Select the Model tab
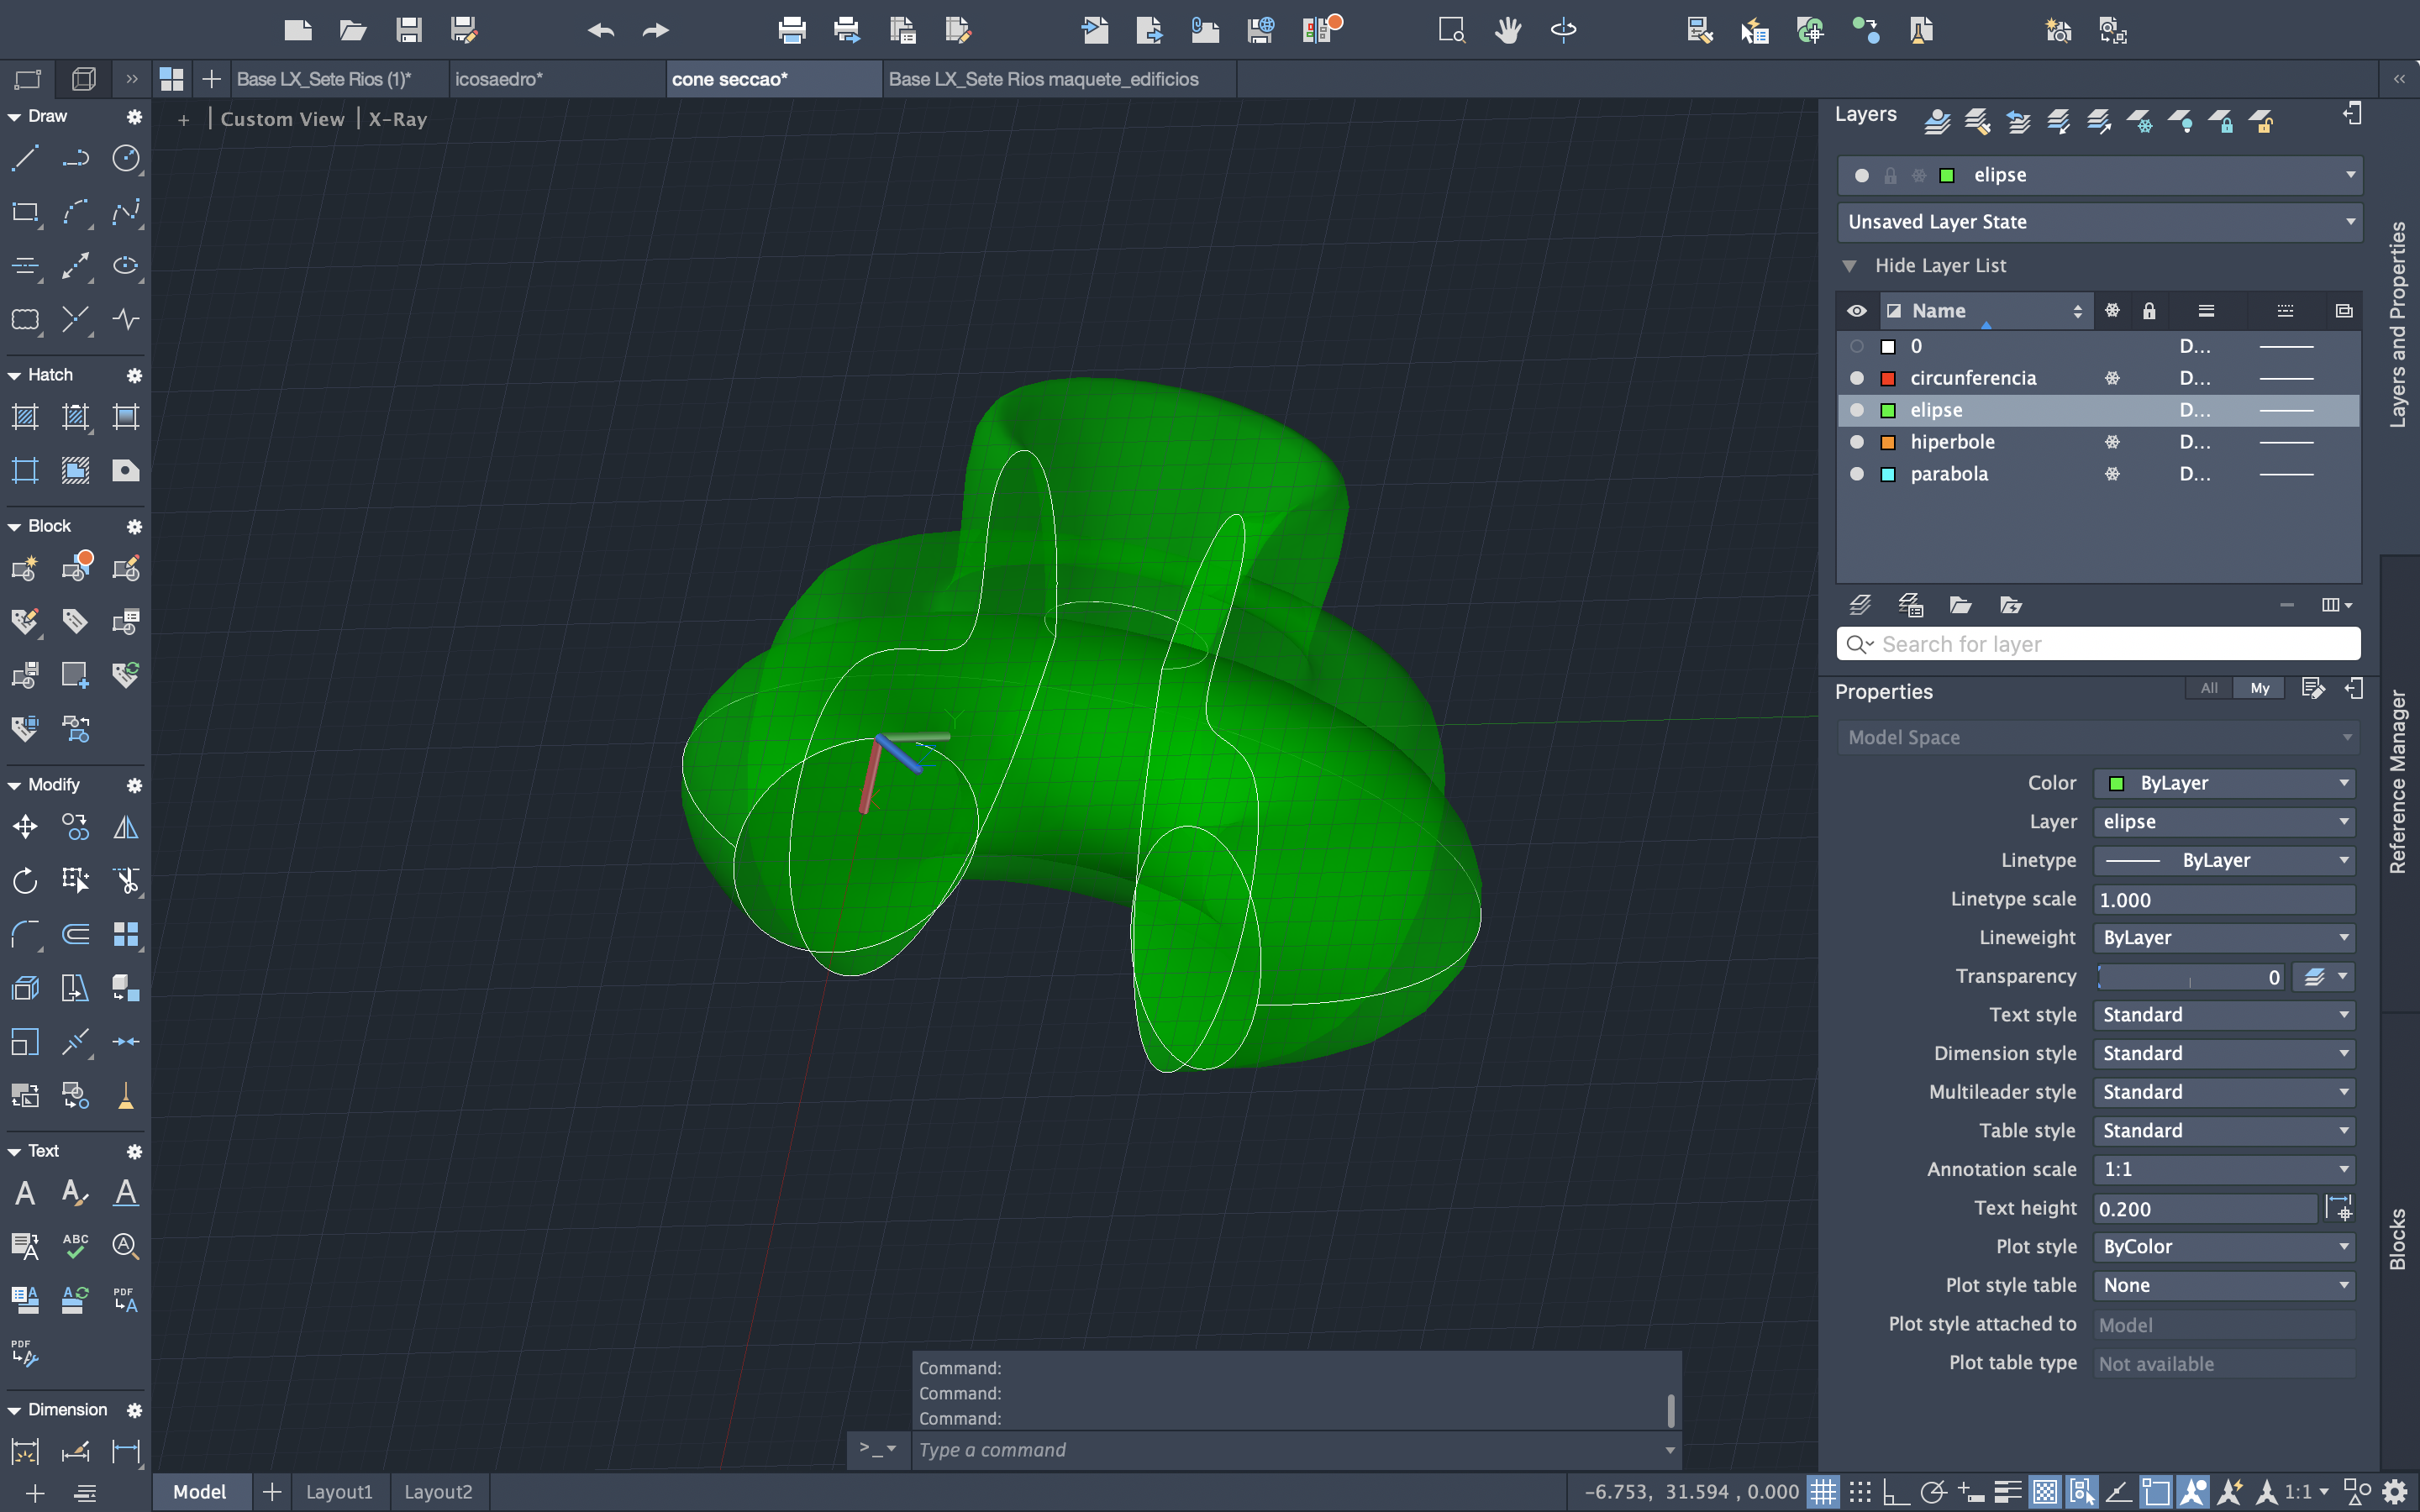 point(200,1492)
